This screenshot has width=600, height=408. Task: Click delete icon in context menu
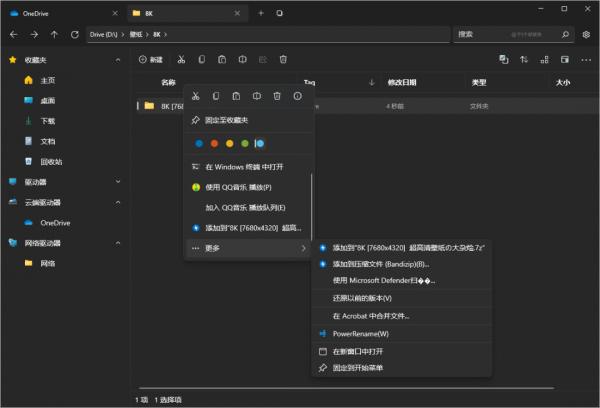point(277,96)
